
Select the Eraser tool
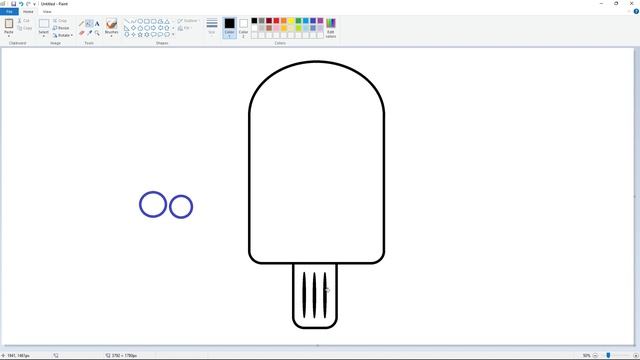[82, 33]
